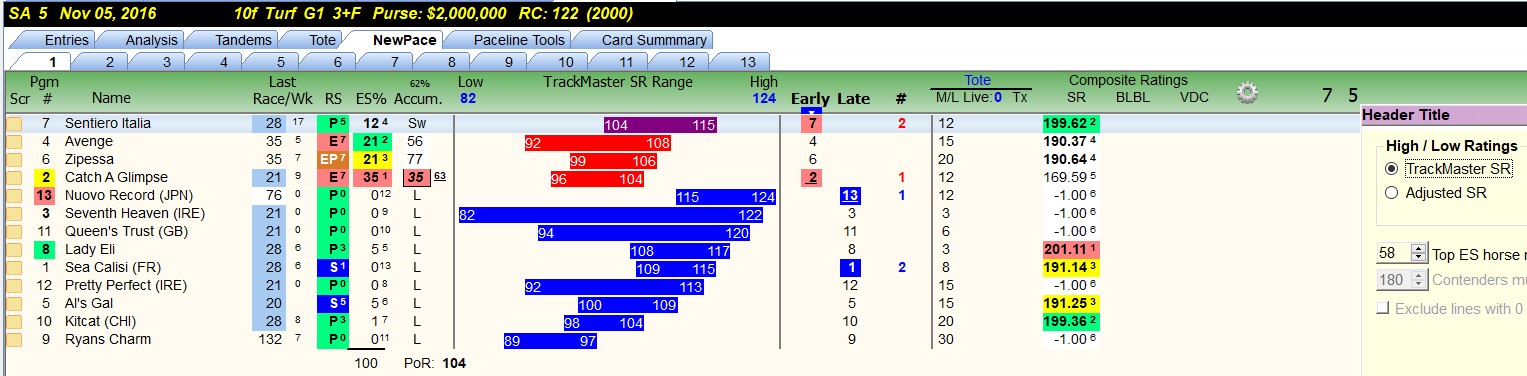1527x376 pixels.
Task: Toggle scratch box for Zipessa
Action: 15,159
